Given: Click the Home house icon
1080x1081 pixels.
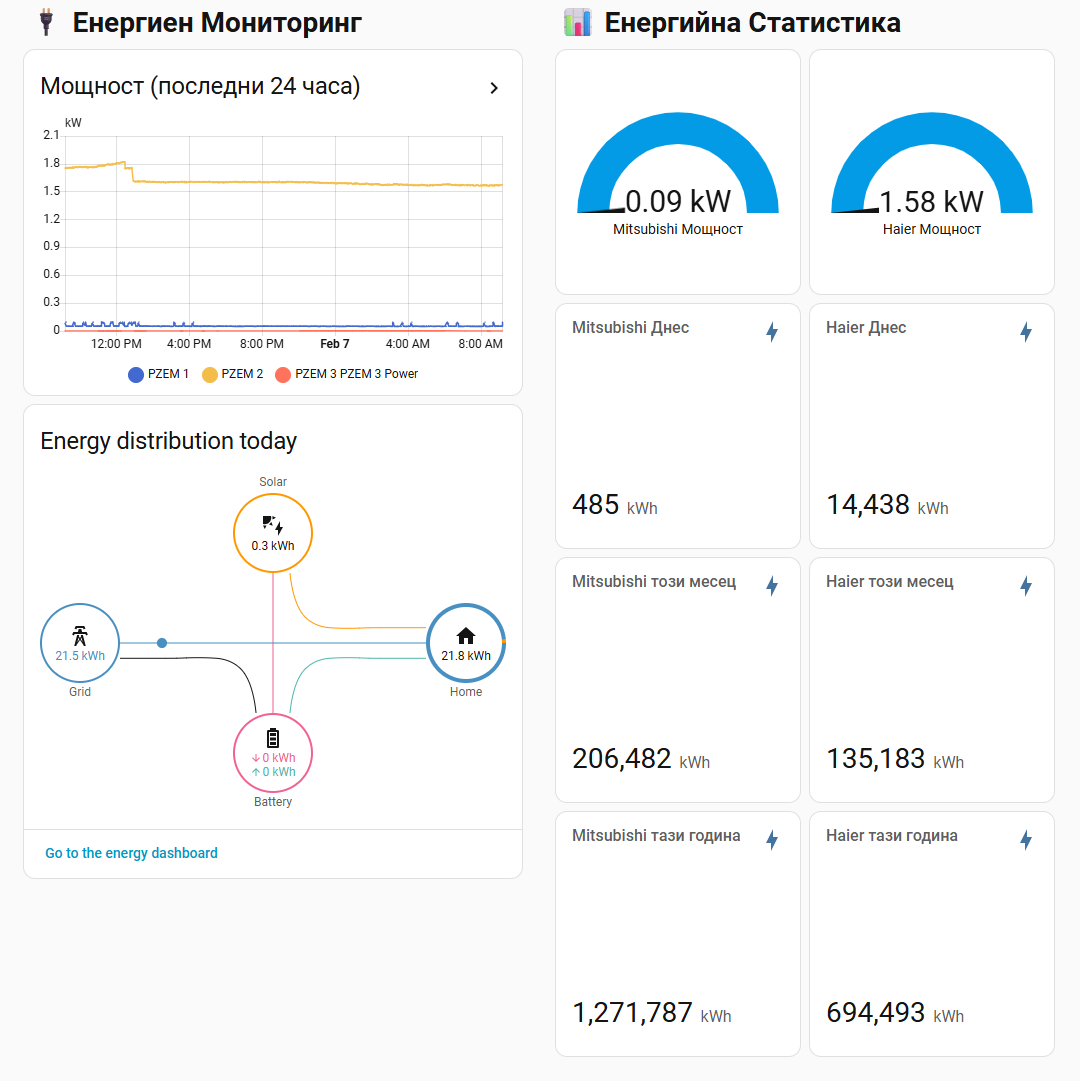Looking at the screenshot, I should point(466,636).
